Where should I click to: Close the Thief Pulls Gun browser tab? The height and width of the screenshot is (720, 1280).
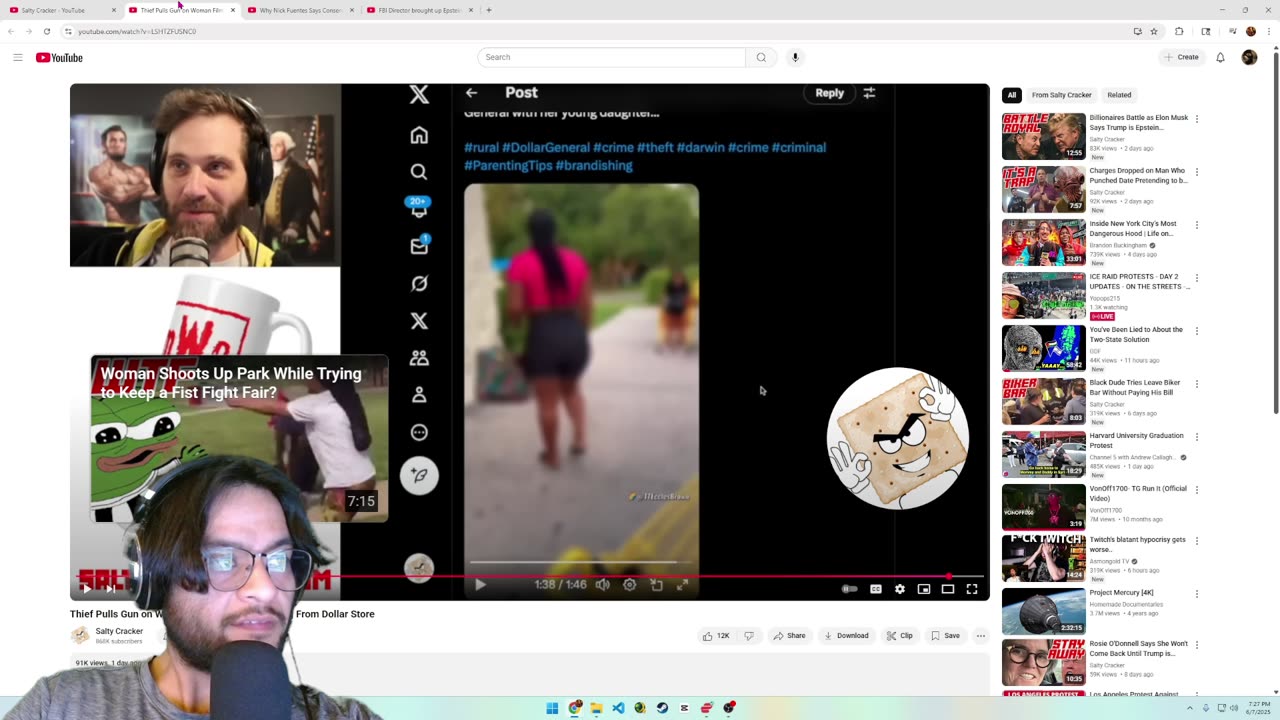click(x=233, y=10)
